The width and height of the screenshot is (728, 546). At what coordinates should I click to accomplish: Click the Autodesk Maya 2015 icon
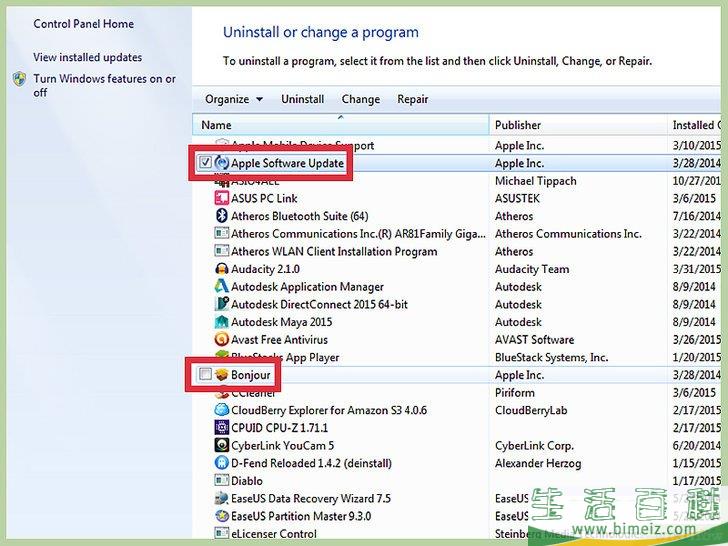tap(221, 321)
